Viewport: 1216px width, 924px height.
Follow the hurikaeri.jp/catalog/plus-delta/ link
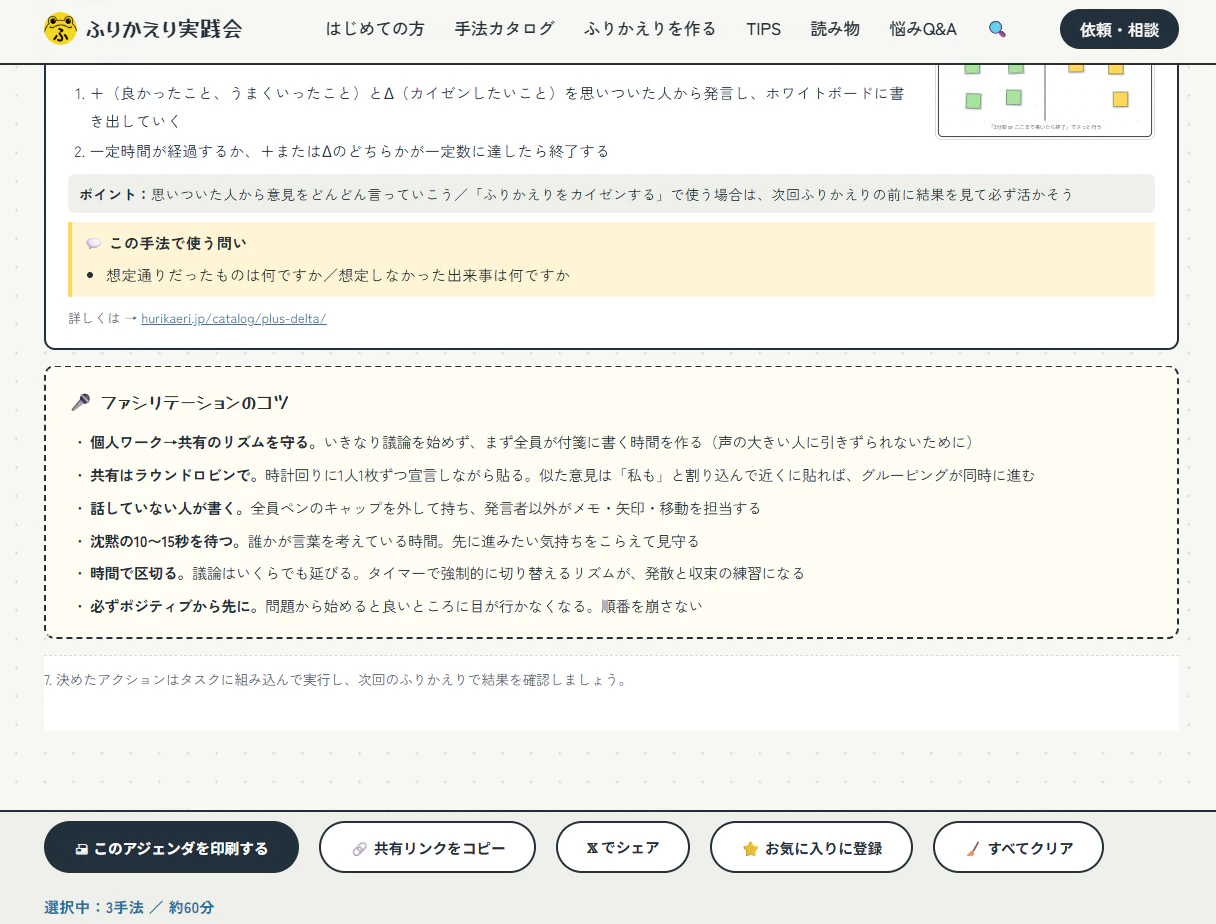click(x=234, y=318)
